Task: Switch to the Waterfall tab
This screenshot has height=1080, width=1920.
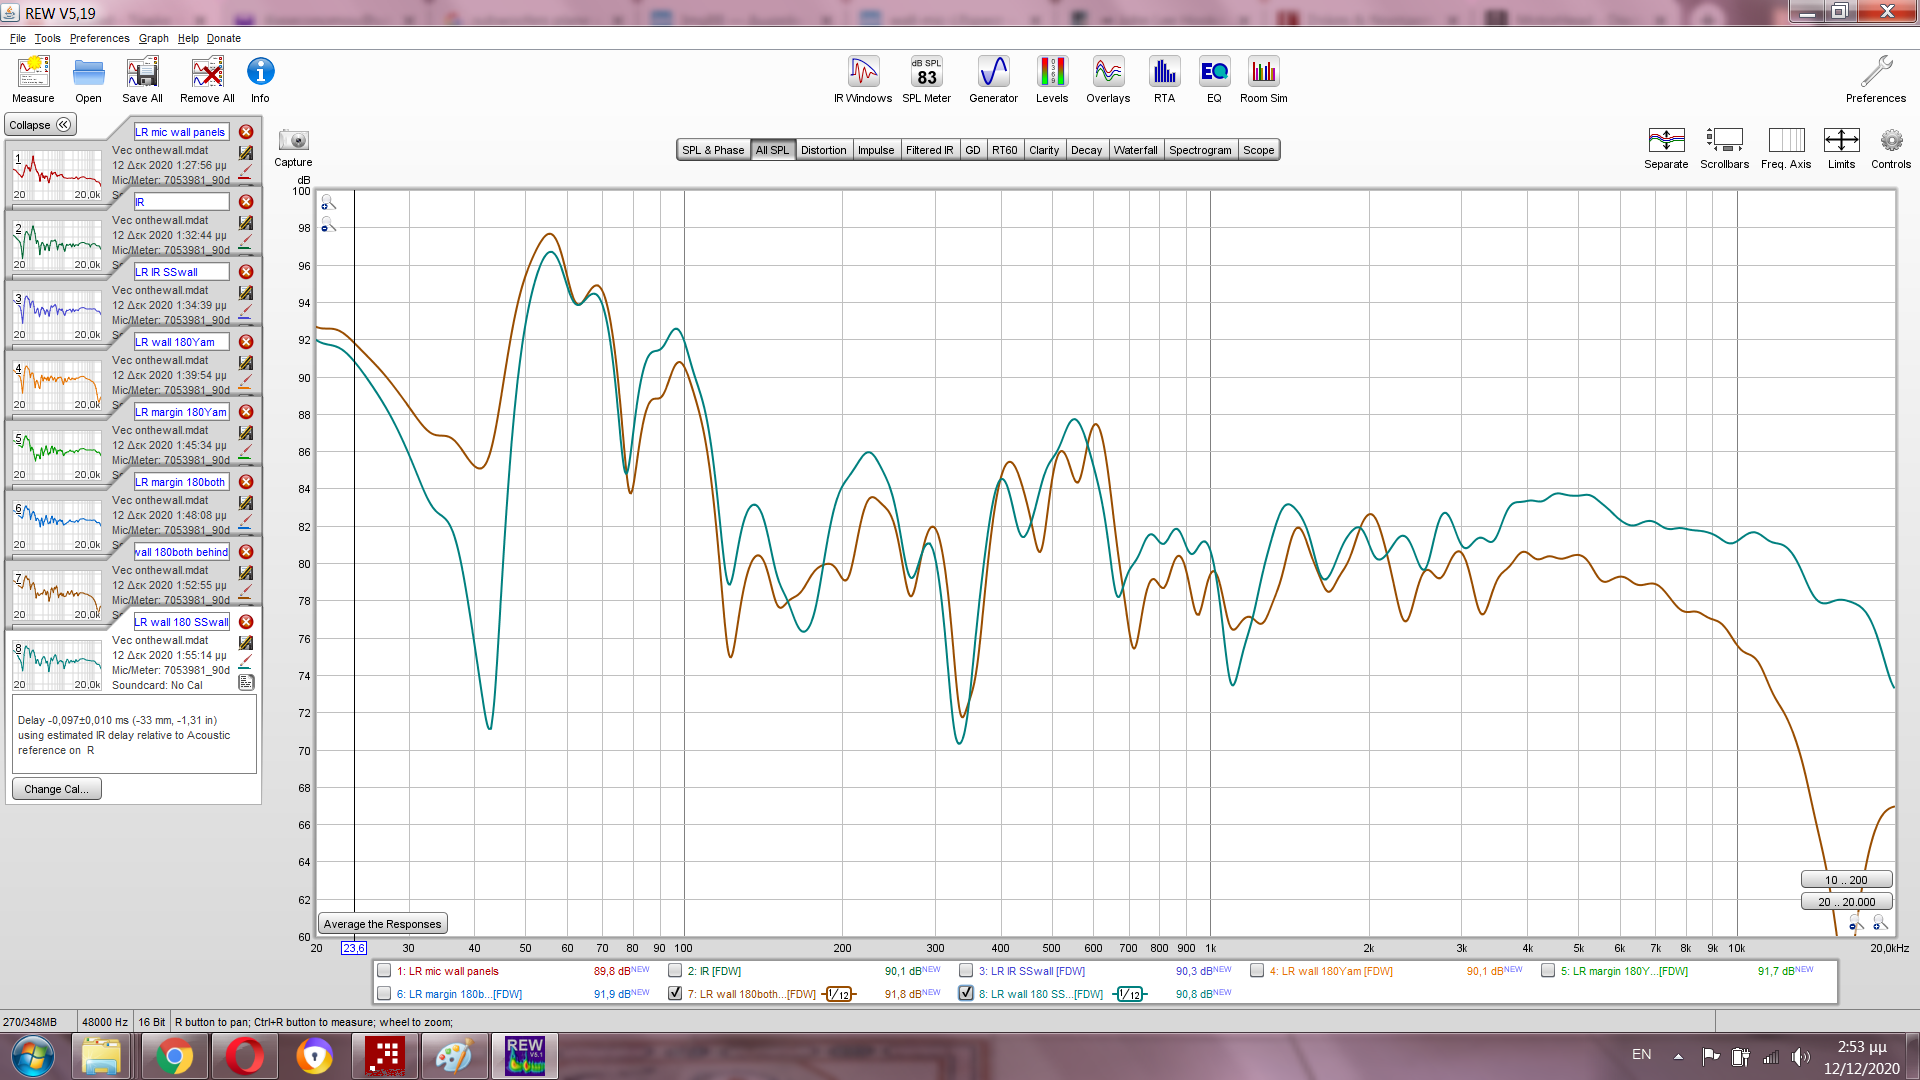Action: click(x=1135, y=150)
